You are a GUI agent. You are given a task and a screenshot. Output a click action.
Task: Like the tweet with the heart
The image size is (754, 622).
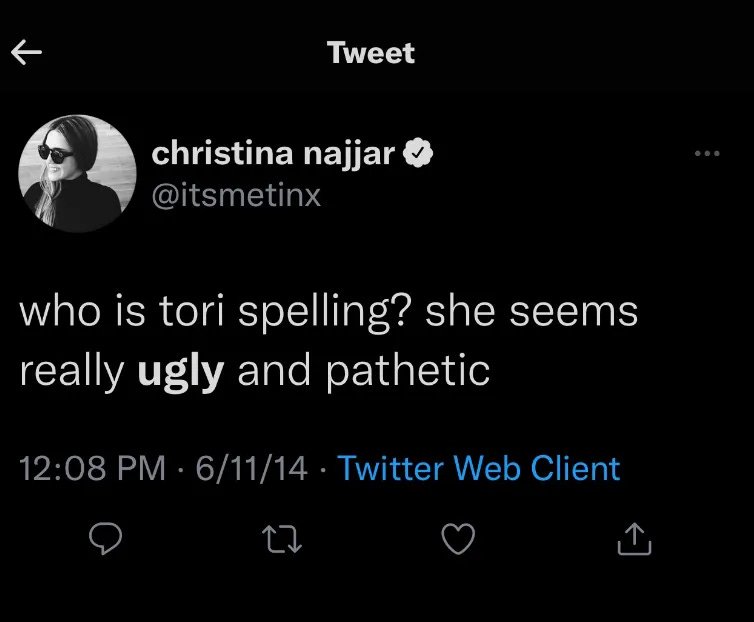tap(457, 540)
